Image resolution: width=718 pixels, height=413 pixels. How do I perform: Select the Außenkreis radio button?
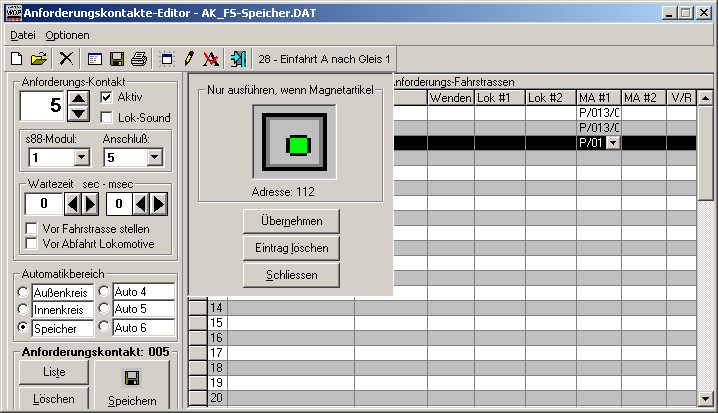coord(24,293)
